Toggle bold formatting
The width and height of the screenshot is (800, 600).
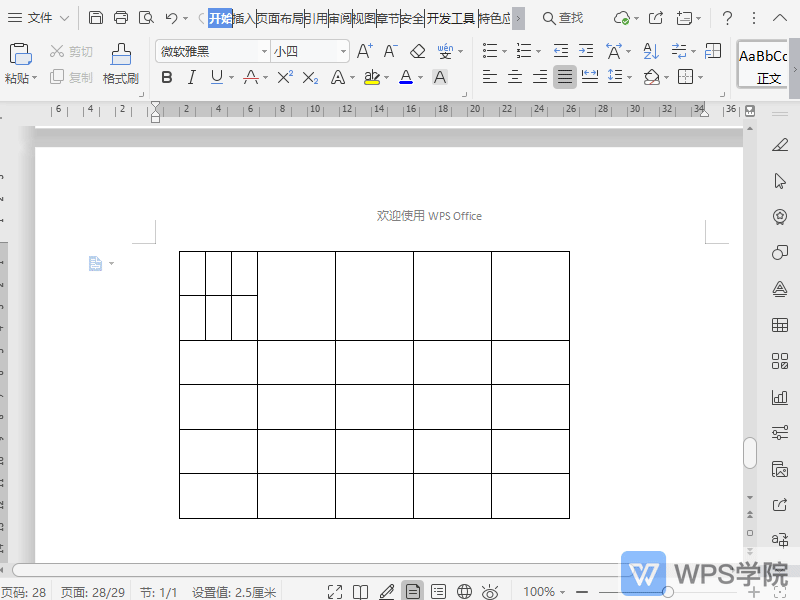pos(166,77)
